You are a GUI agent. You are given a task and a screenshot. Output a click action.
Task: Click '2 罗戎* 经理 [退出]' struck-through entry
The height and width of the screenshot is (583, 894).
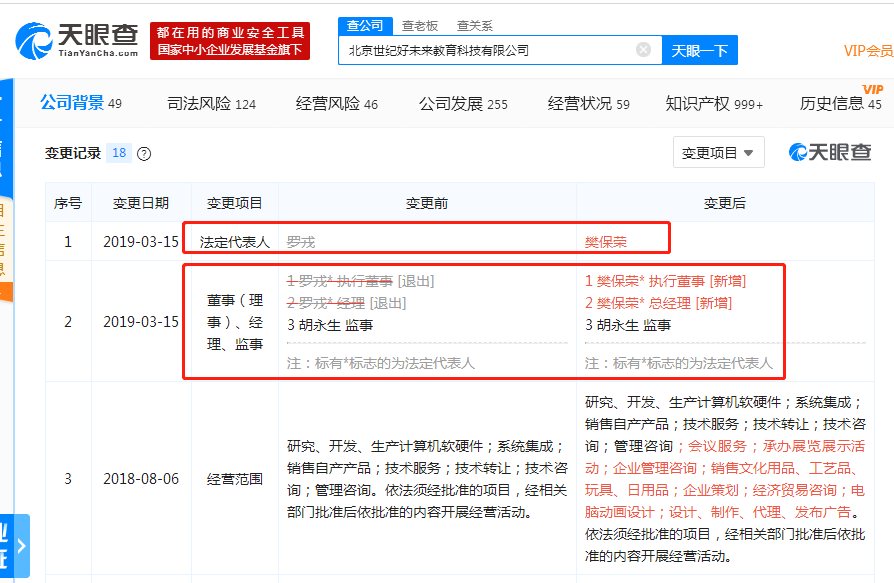point(347,303)
